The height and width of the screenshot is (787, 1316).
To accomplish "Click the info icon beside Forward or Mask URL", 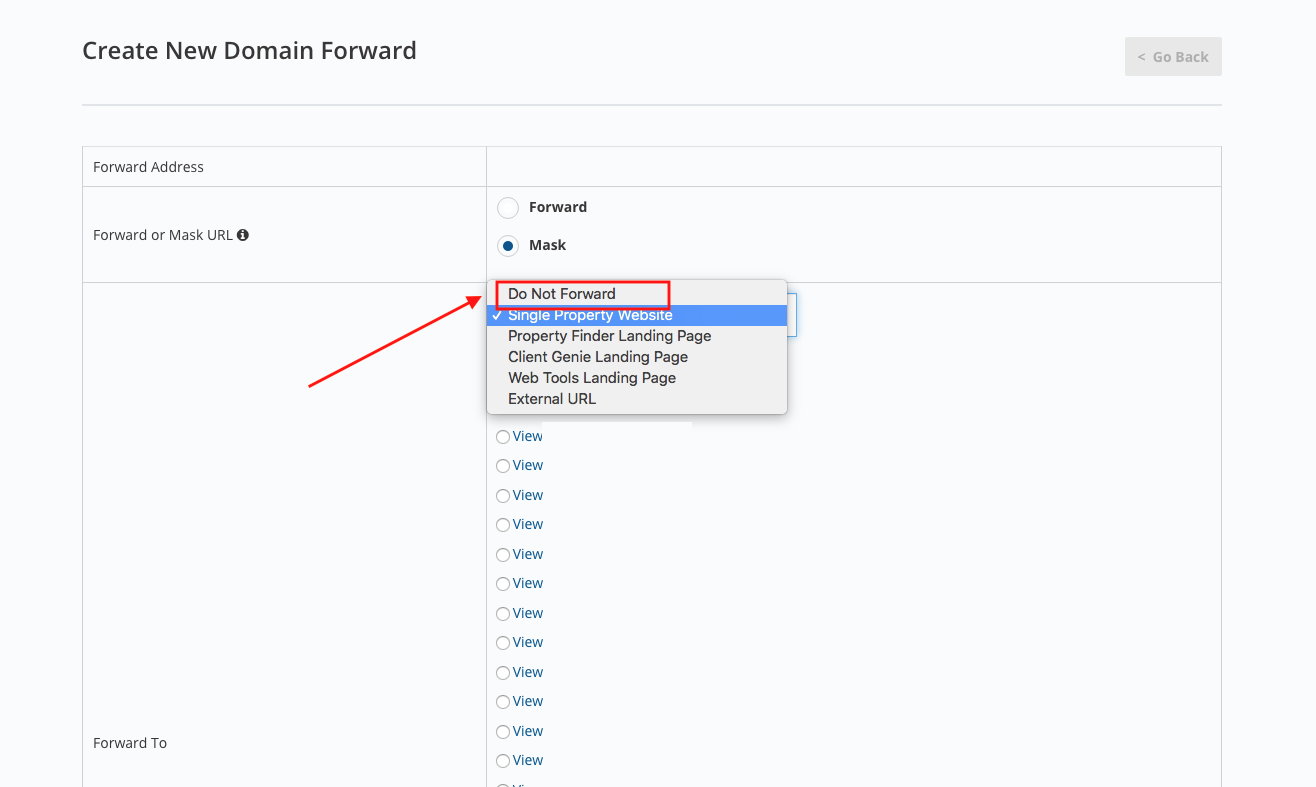I will (x=243, y=235).
